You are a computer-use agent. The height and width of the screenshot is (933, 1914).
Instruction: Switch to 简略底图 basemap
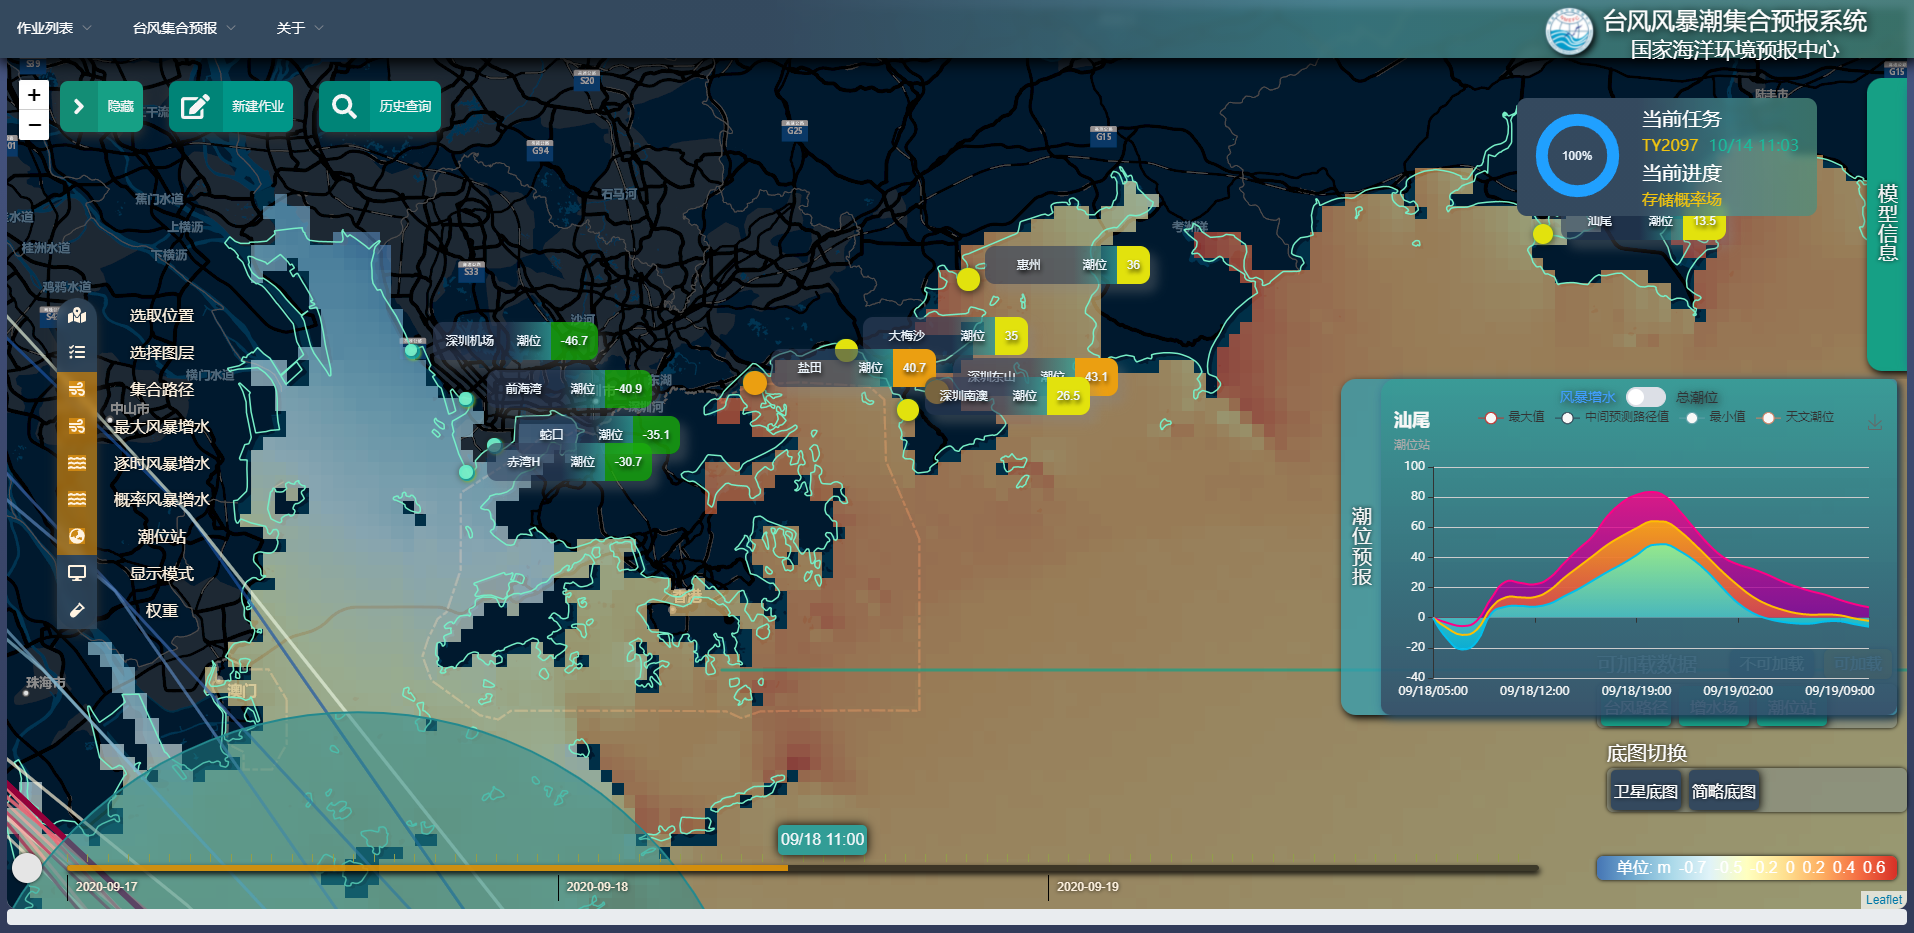(1724, 791)
